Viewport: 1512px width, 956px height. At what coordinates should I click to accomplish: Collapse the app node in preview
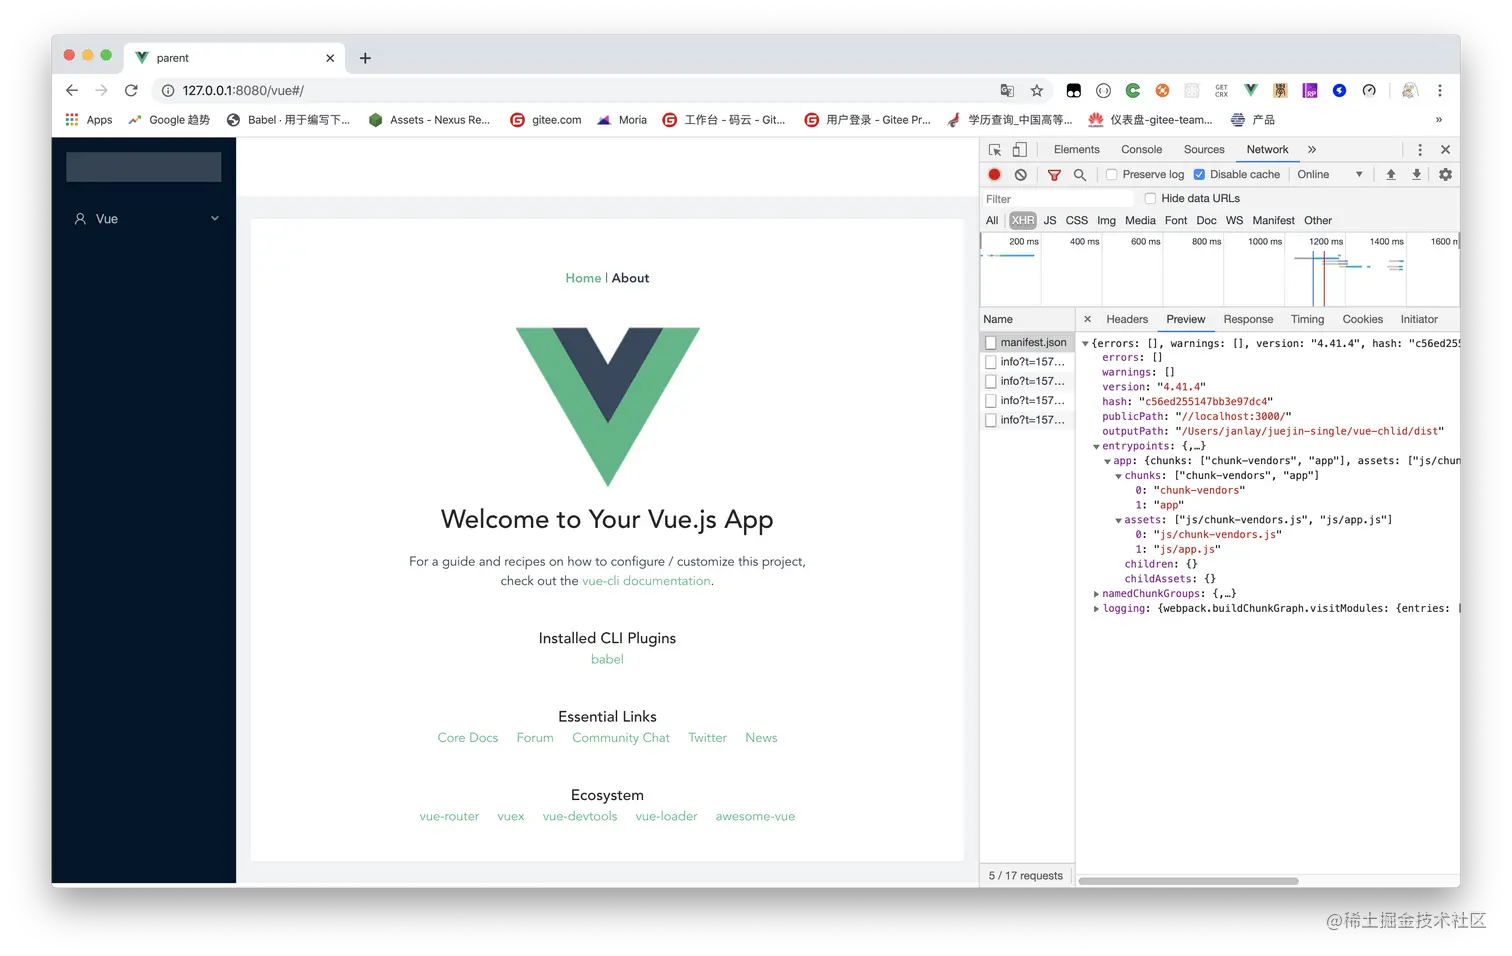[x=1108, y=462]
